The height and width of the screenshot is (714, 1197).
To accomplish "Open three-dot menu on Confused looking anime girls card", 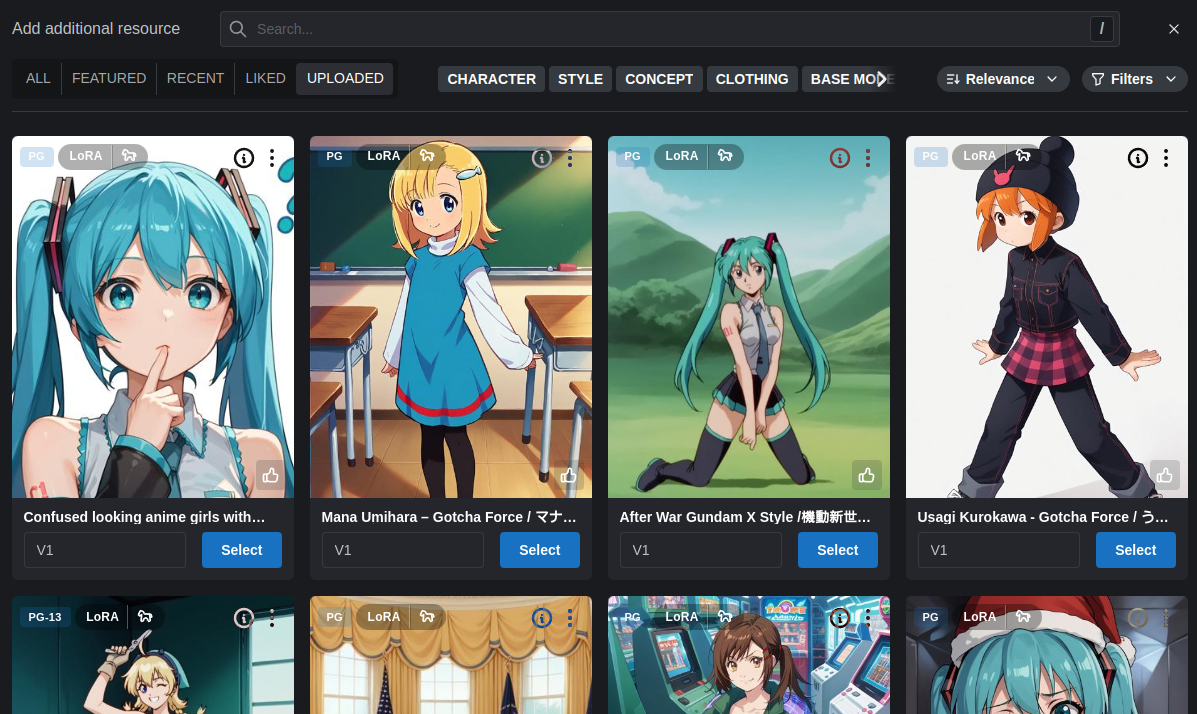I will 272,158.
